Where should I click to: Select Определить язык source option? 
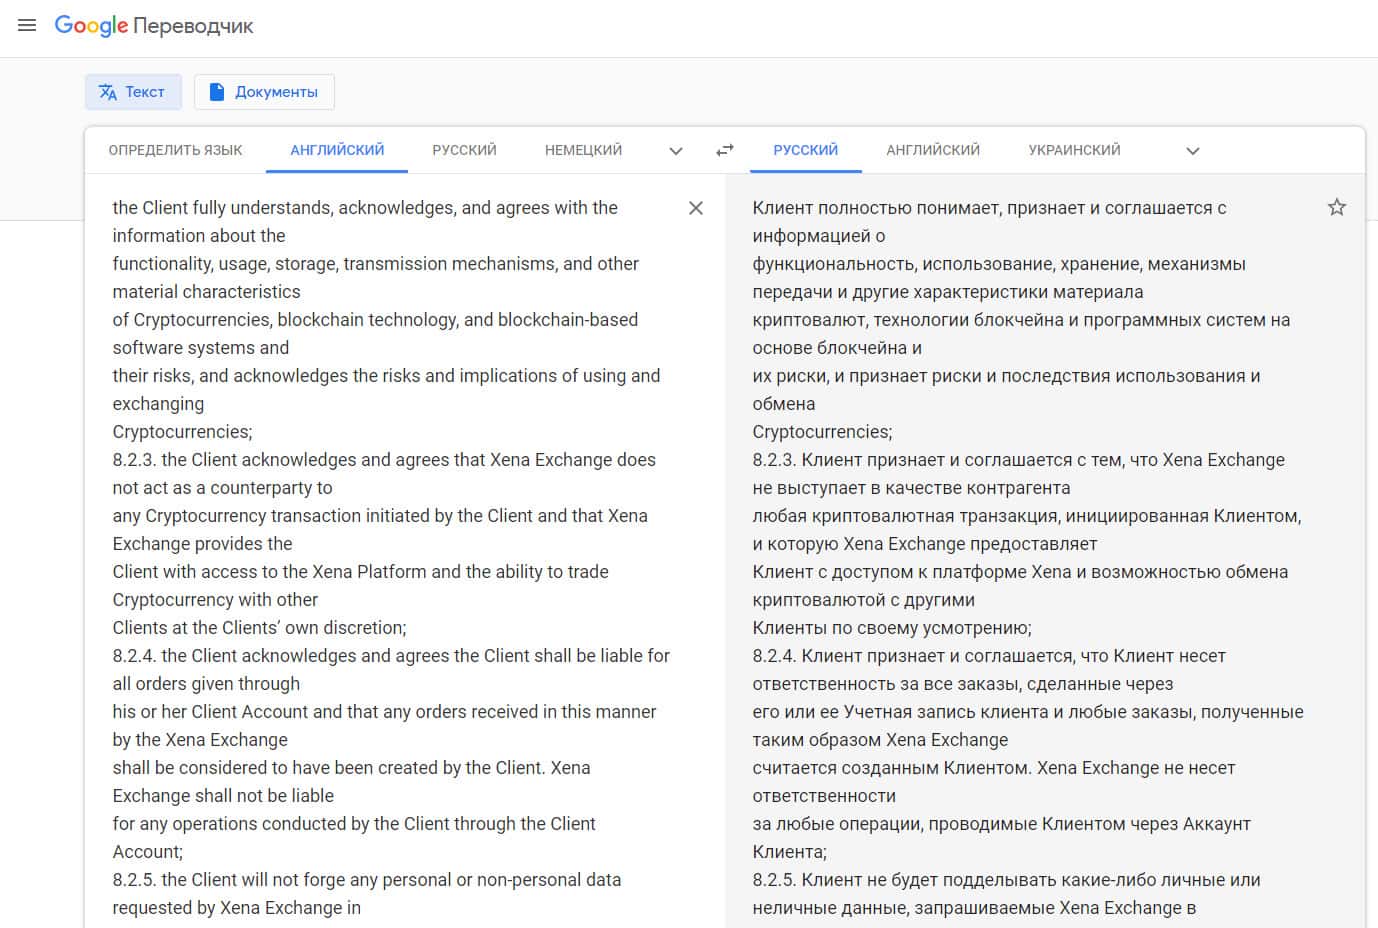pos(175,150)
